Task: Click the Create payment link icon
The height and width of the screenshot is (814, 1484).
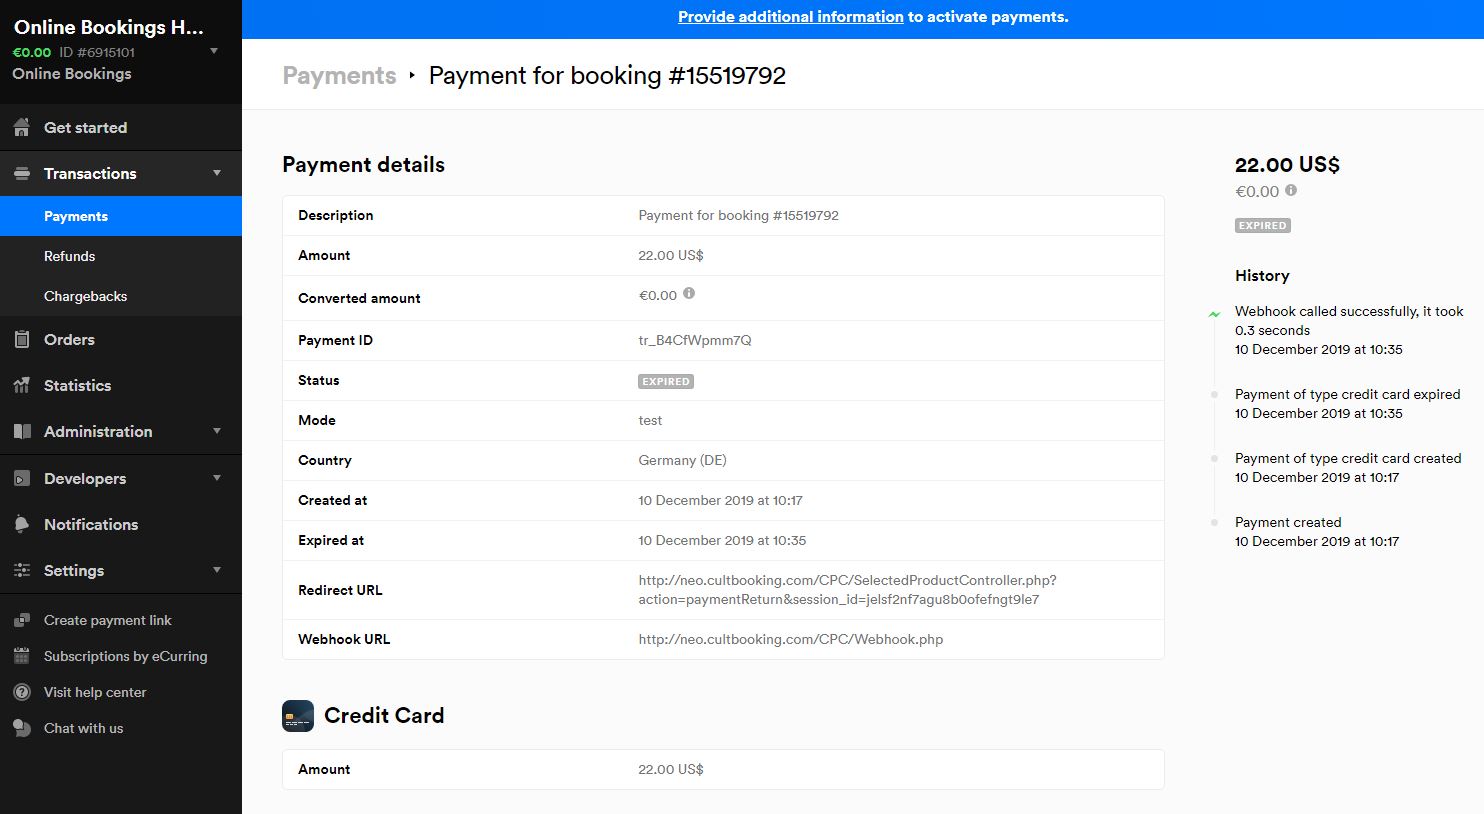Action: pos(22,620)
